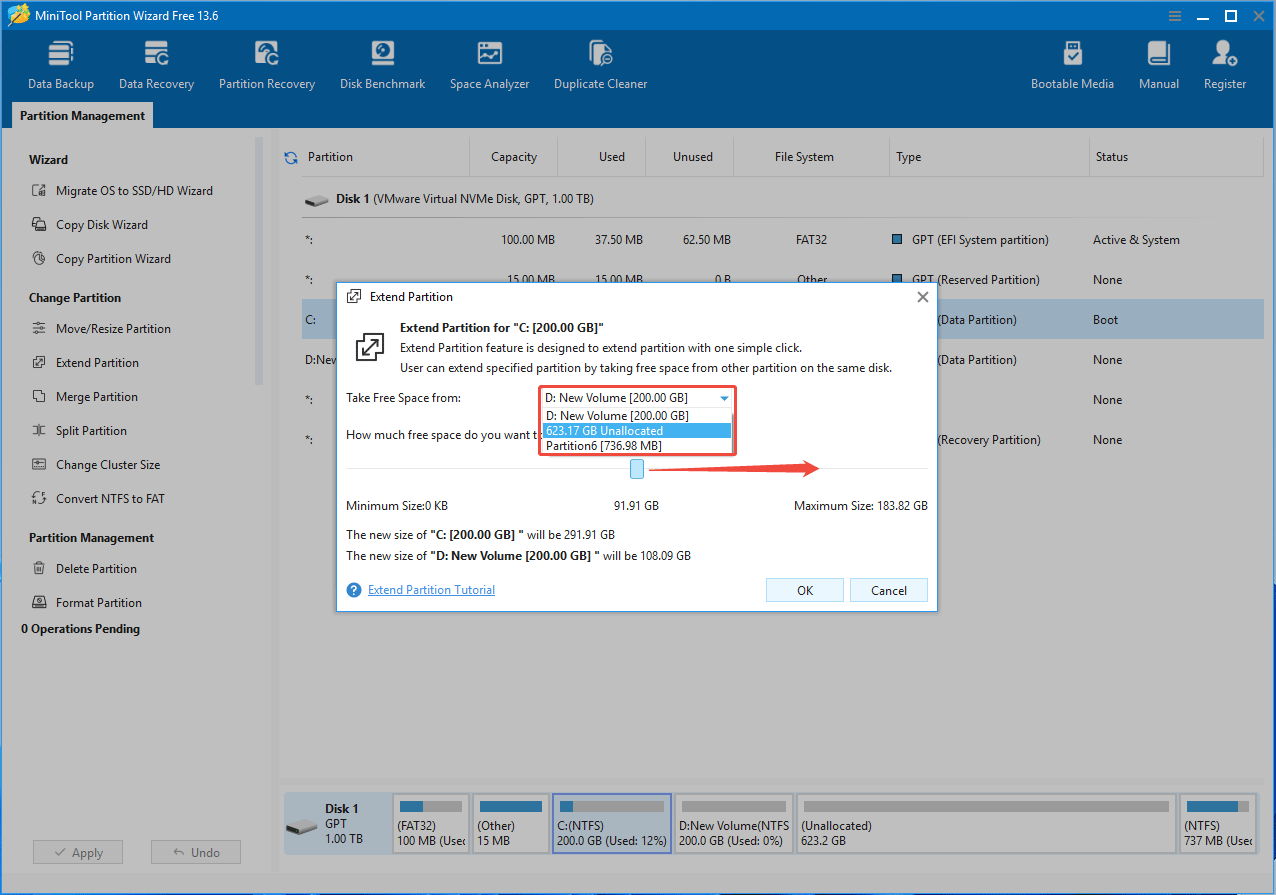Refresh the partition list with the refresh icon
This screenshot has width=1276, height=895.
point(291,157)
